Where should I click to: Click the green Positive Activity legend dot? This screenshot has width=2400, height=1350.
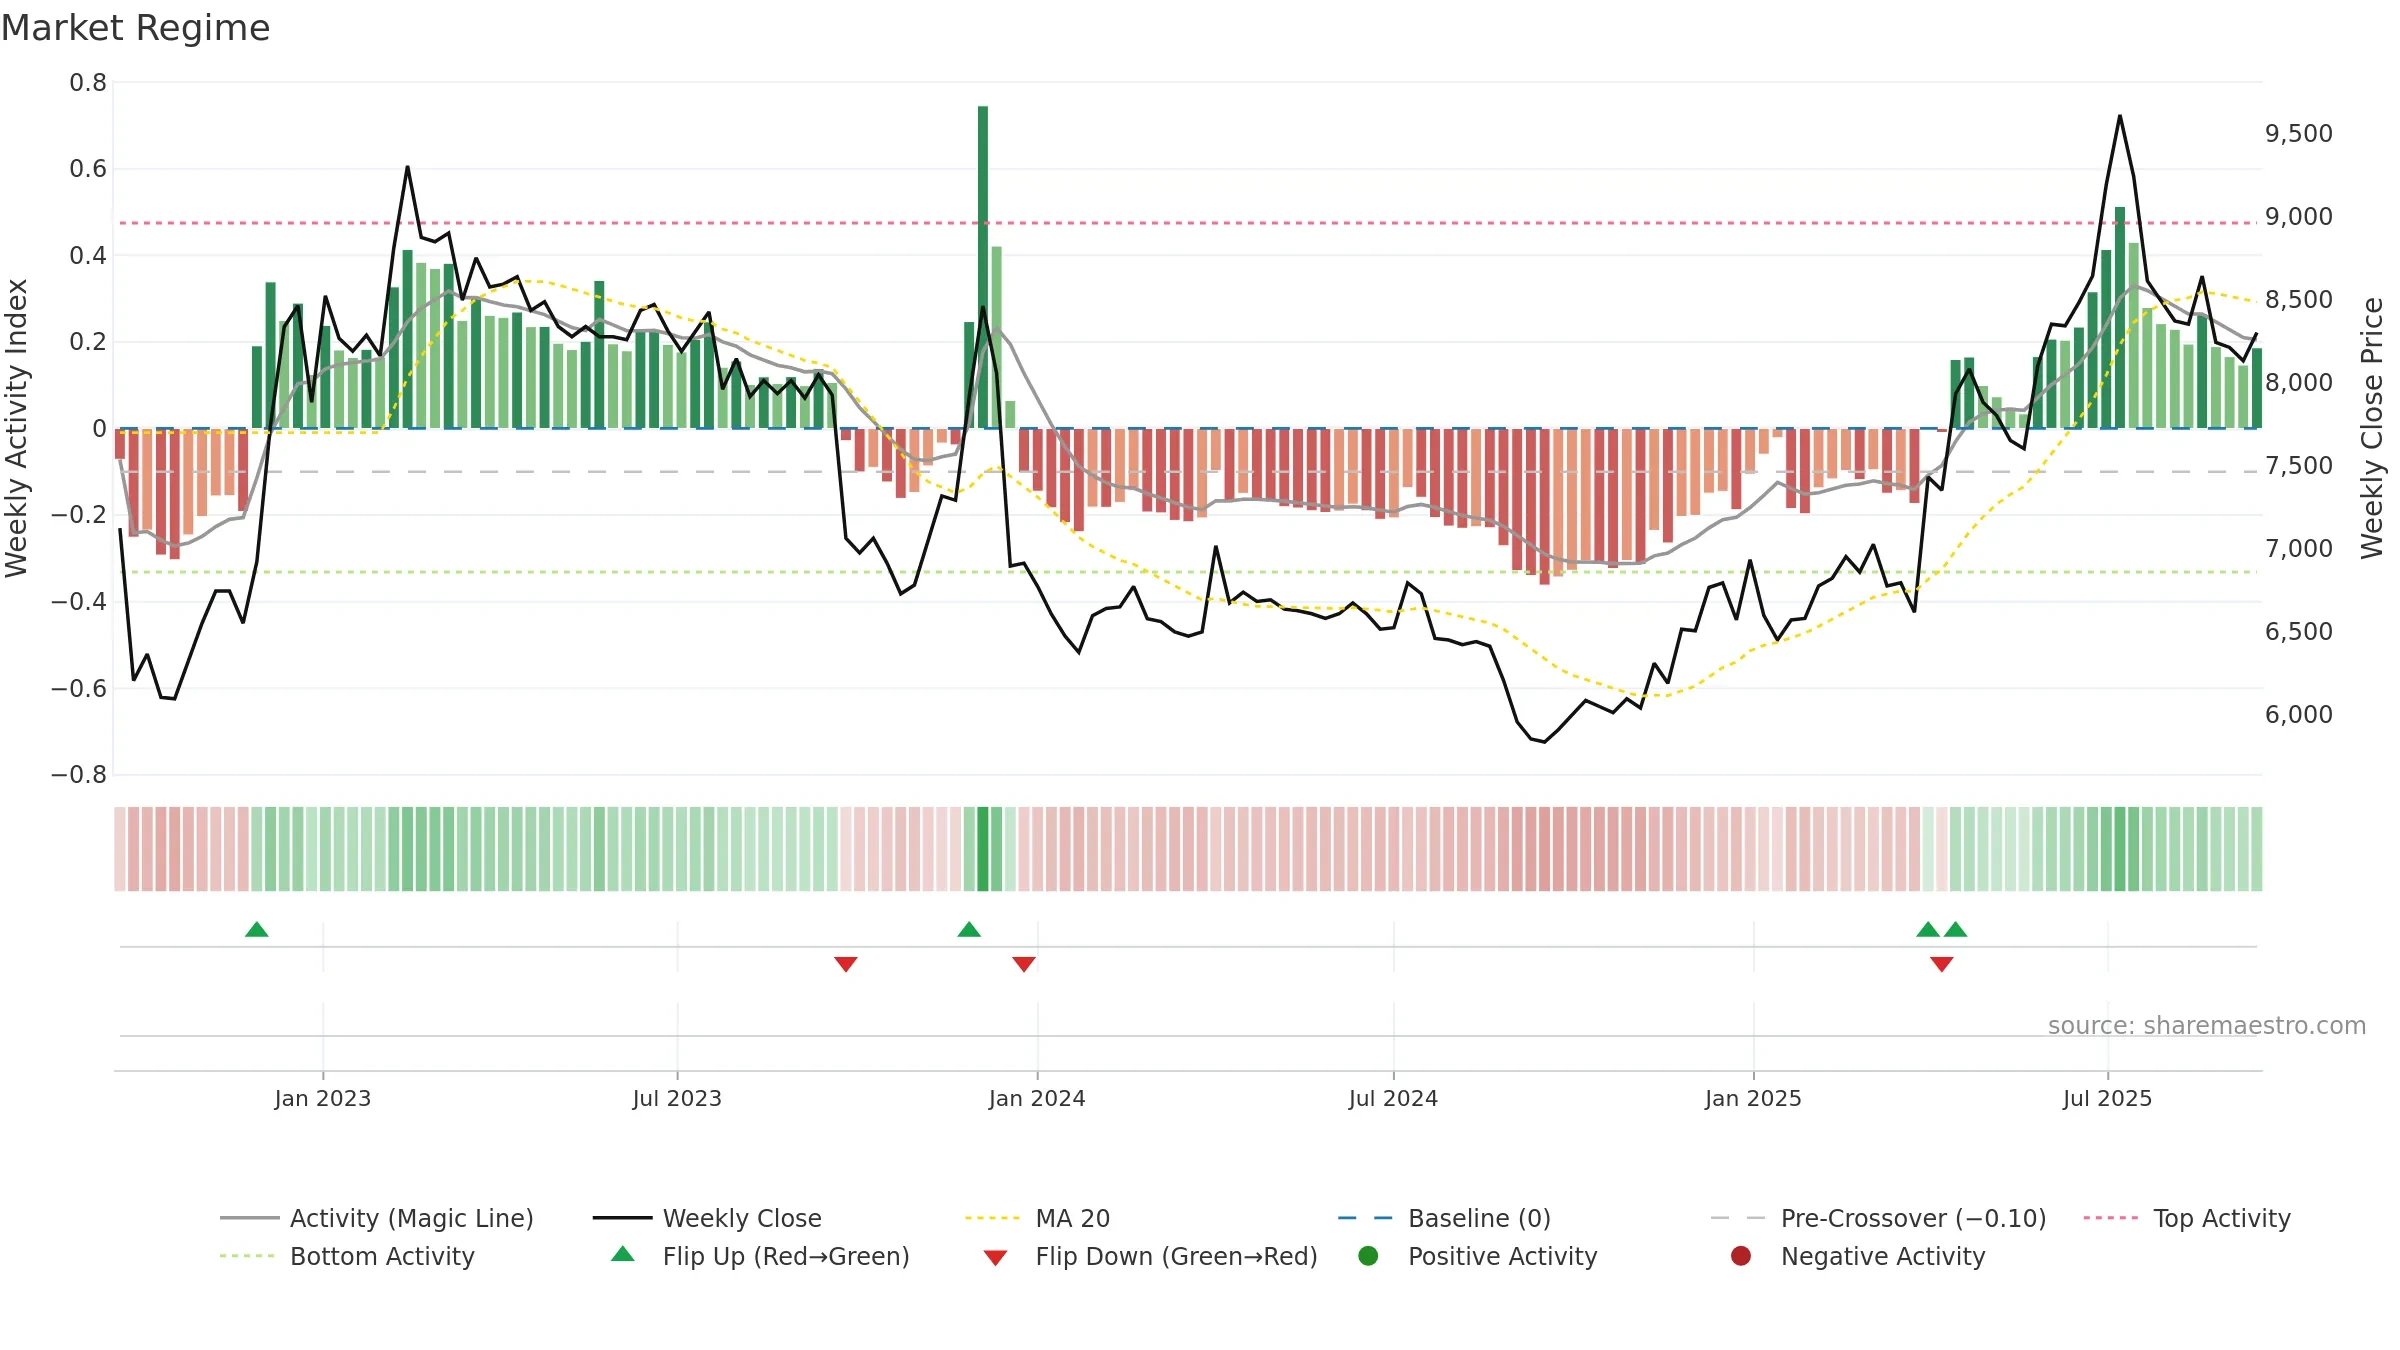click(1368, 1256)
